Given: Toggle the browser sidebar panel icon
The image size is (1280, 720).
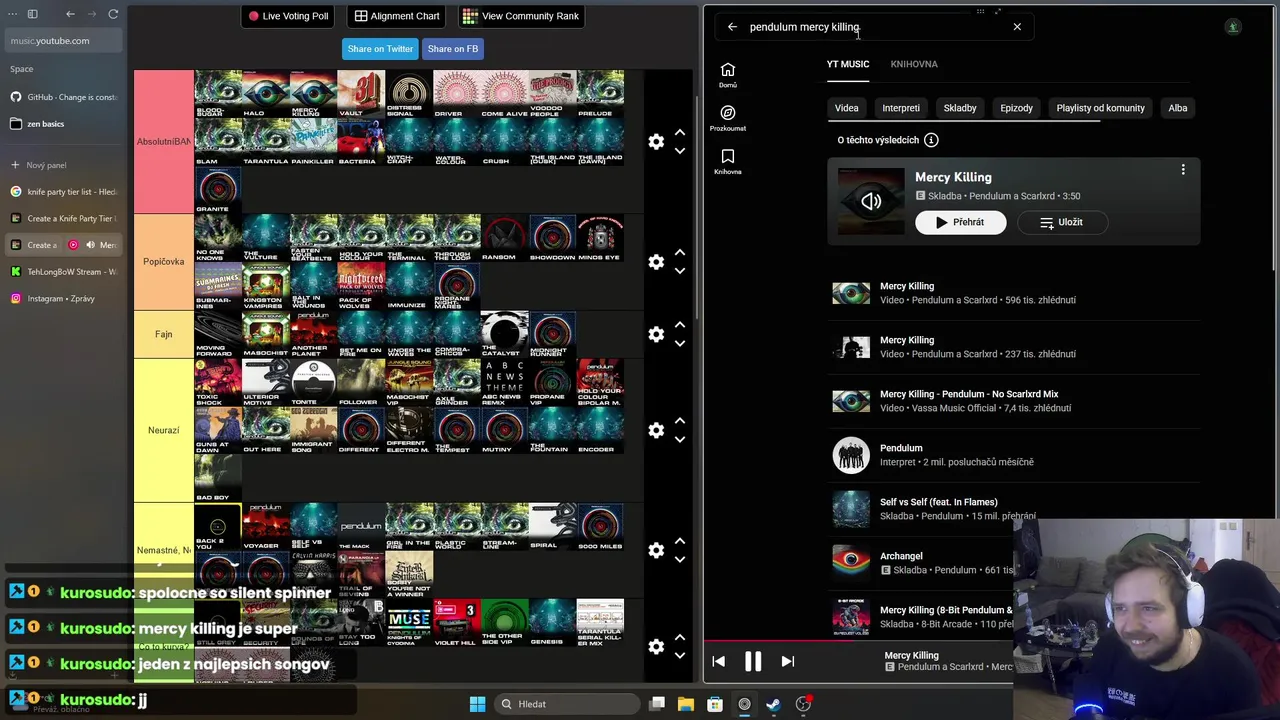Looking at the screenshot, I should pos(32,14).
